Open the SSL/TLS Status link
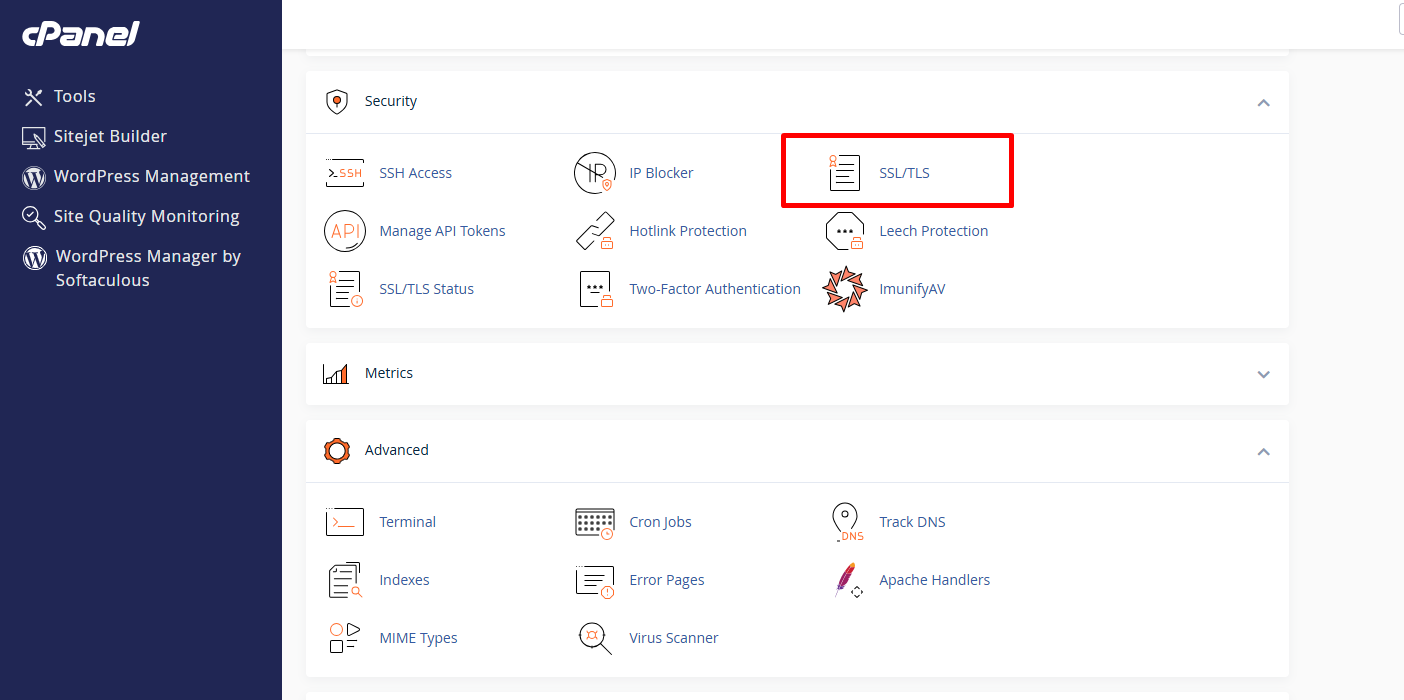The height and width of the screenshot is (700, 1404). coord(426,289)
